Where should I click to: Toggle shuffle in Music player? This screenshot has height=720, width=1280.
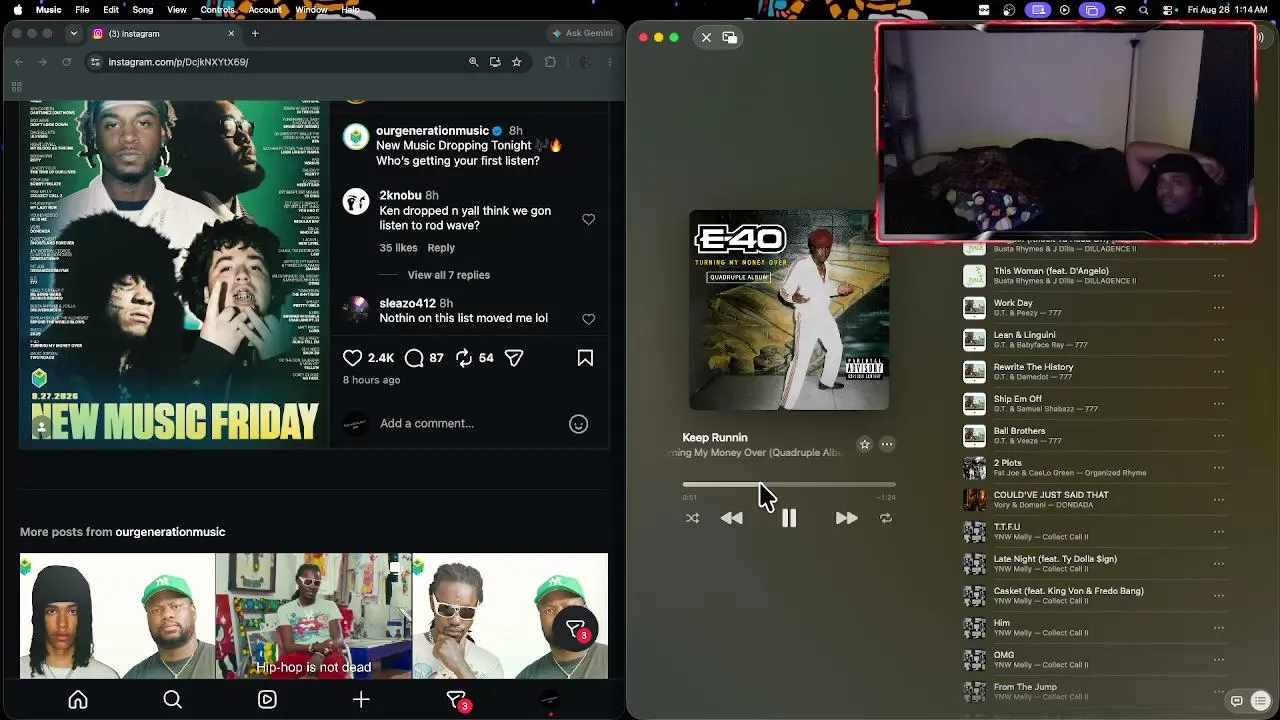coord(692,518)
